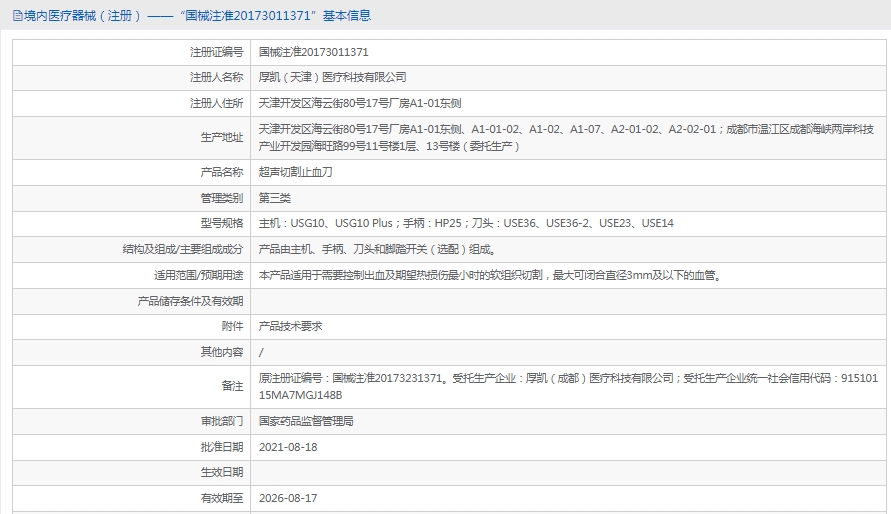Image resolution: width=891 pixels, height=514 pixels.
Task: Select model specs starting with 主机：USG10
Action: (x=466, y=223)
